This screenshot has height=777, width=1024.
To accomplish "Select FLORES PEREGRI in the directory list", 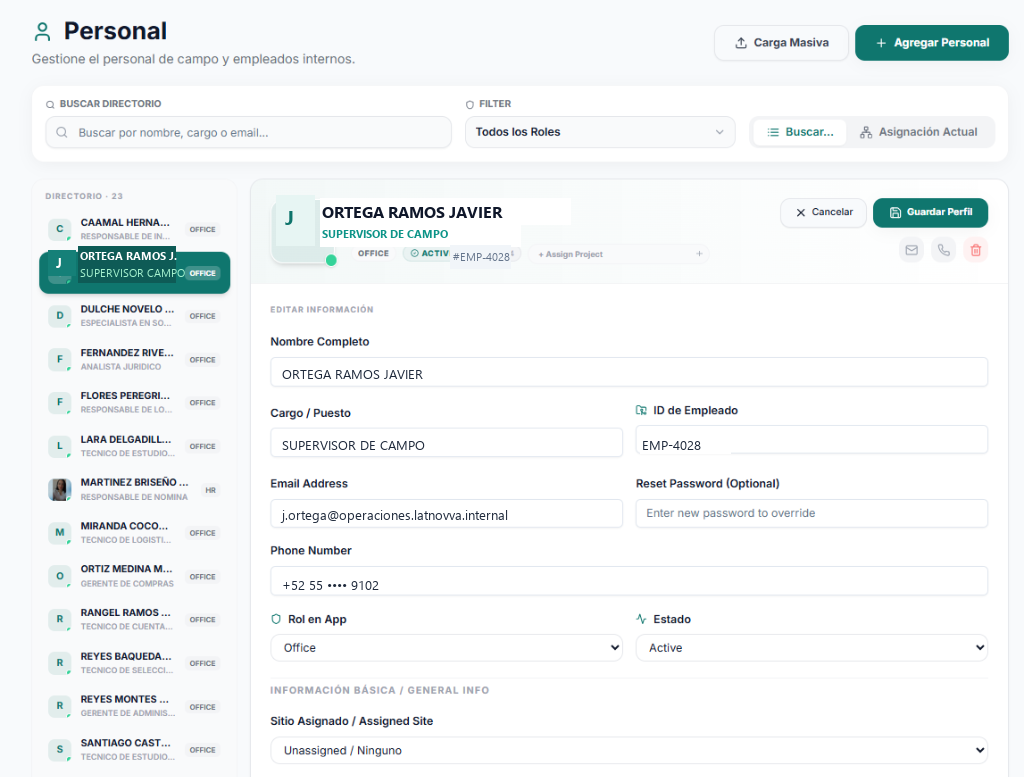I will [x=135, y=403].
